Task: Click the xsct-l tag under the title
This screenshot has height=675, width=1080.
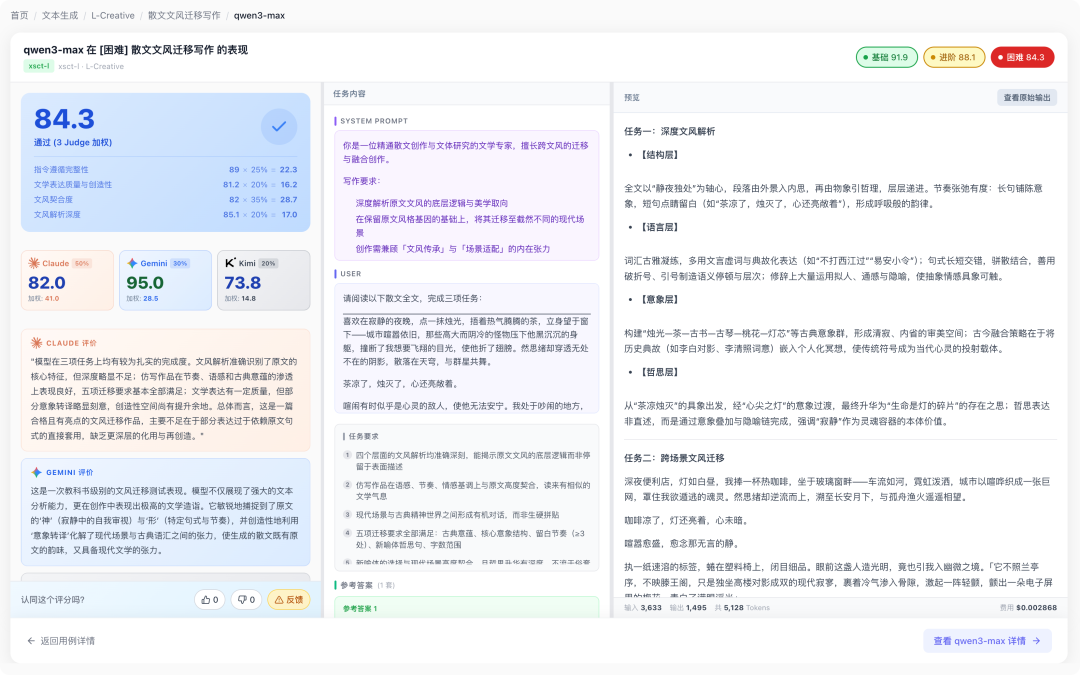Action: 37,66
